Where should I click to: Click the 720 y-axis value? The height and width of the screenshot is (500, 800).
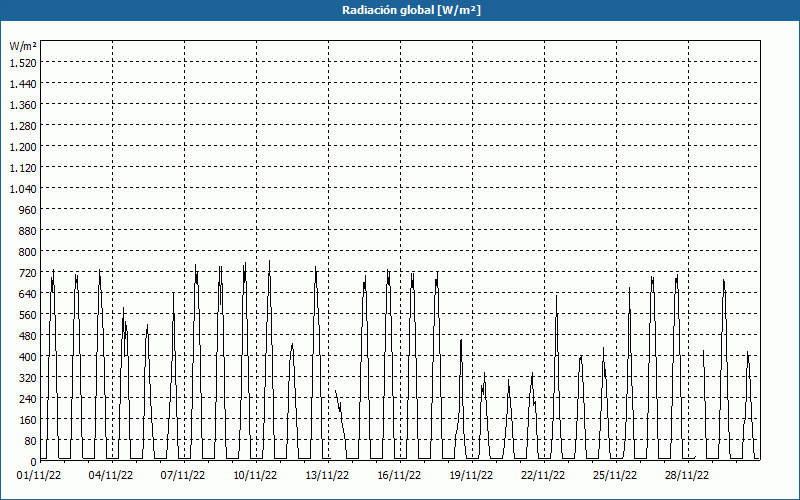pyautogui.click(x=28, y=273)
